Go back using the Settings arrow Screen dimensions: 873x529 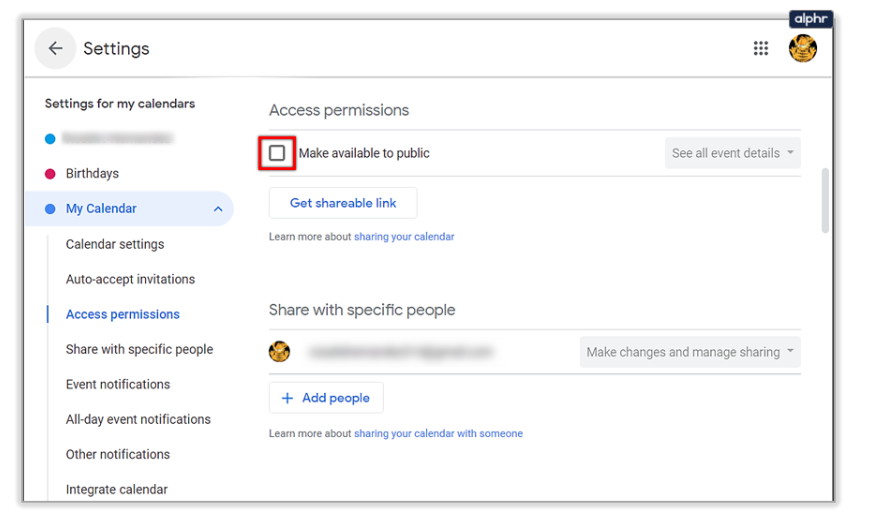(55, 48)
